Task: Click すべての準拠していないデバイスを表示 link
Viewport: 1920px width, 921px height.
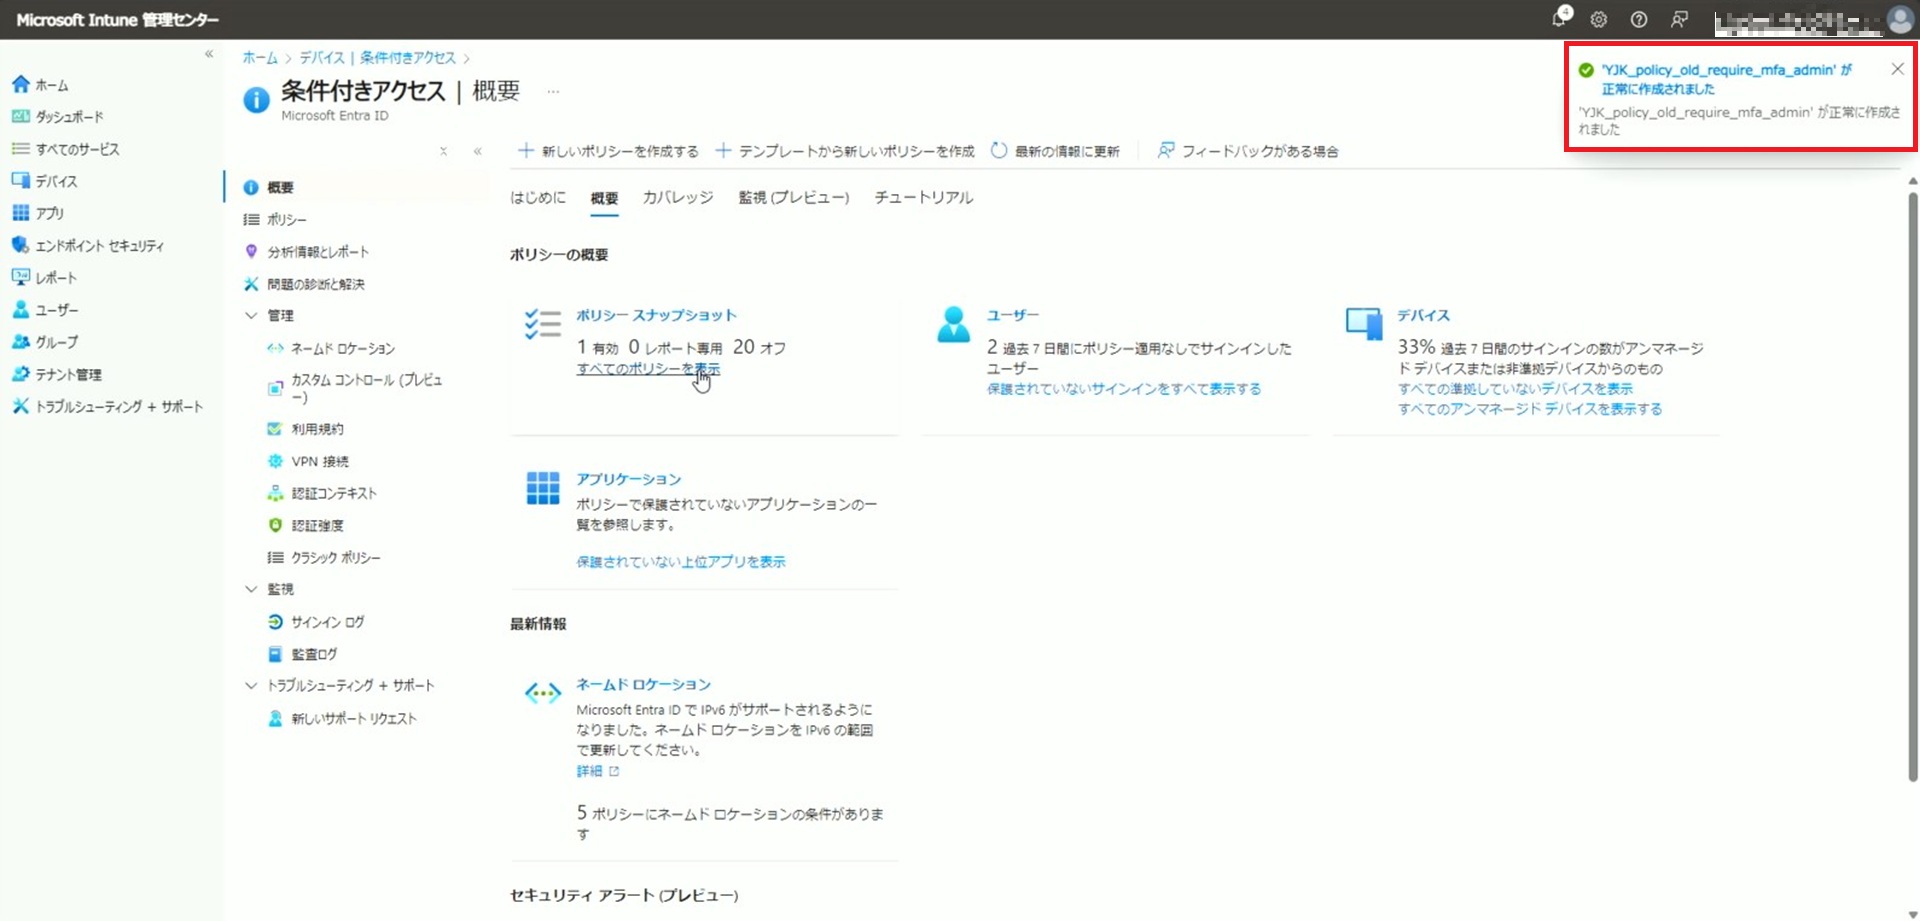Action: click(x=1515, y=389)
